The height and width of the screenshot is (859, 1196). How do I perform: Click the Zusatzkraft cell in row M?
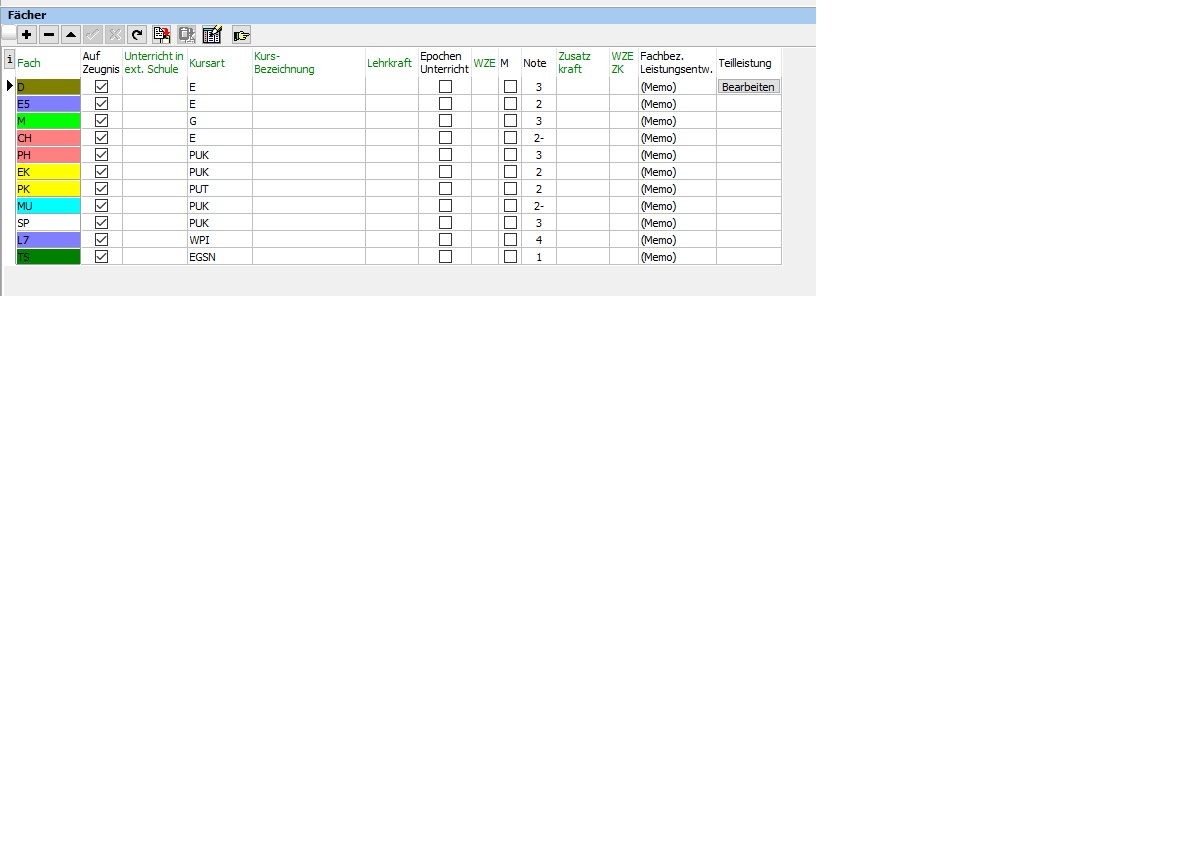[583, 121]
